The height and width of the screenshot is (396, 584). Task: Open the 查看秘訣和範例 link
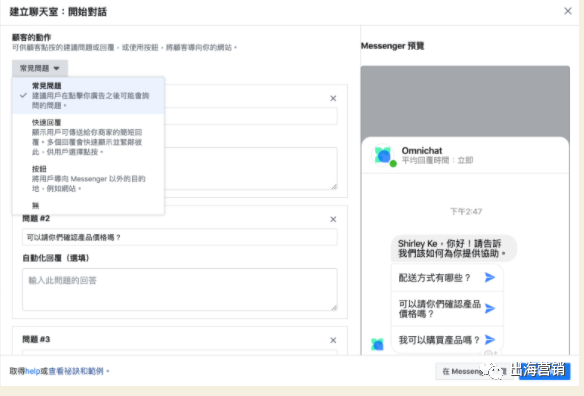click(x=76, y=371)
